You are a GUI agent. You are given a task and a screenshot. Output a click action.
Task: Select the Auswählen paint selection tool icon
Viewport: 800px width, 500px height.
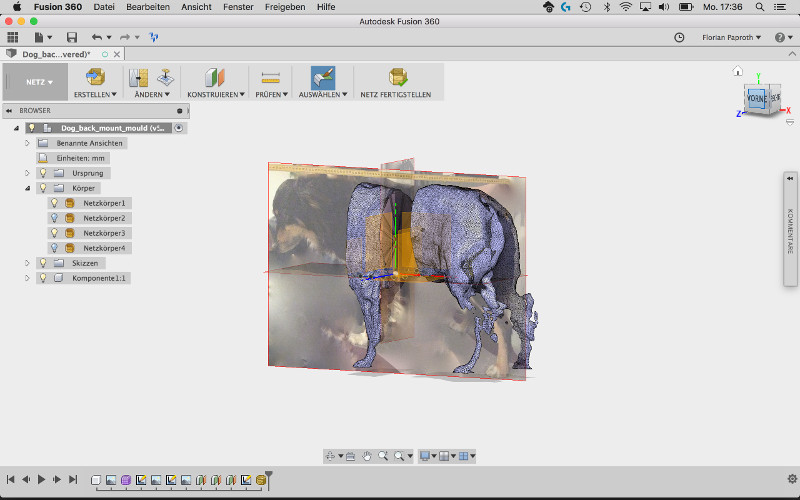[322, 77]
